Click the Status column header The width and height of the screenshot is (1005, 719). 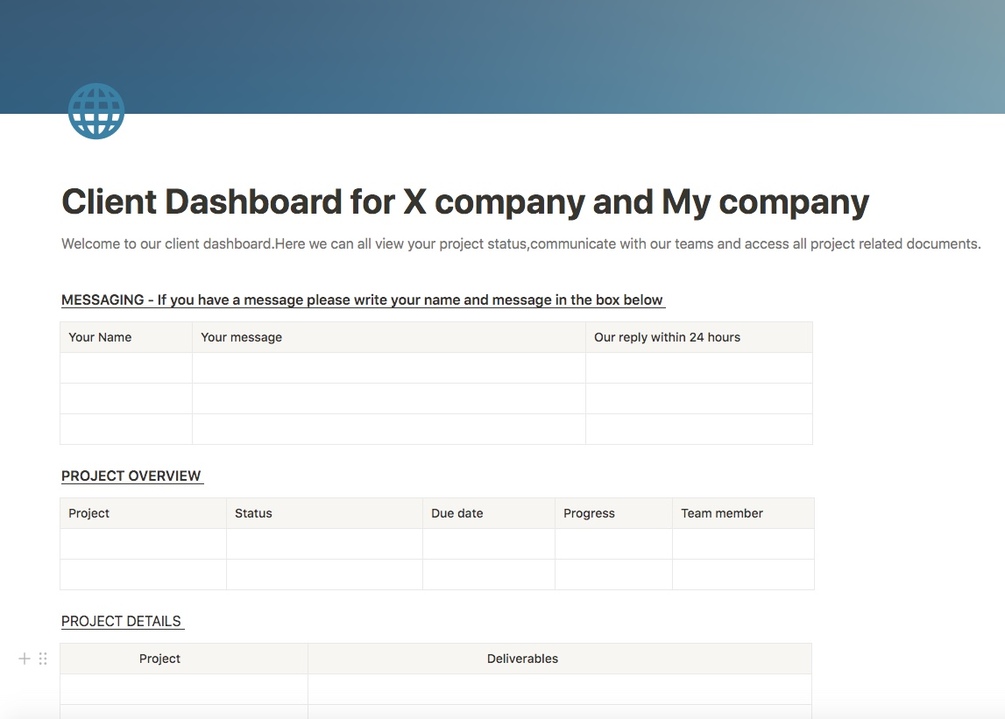(x=254, y=514)
